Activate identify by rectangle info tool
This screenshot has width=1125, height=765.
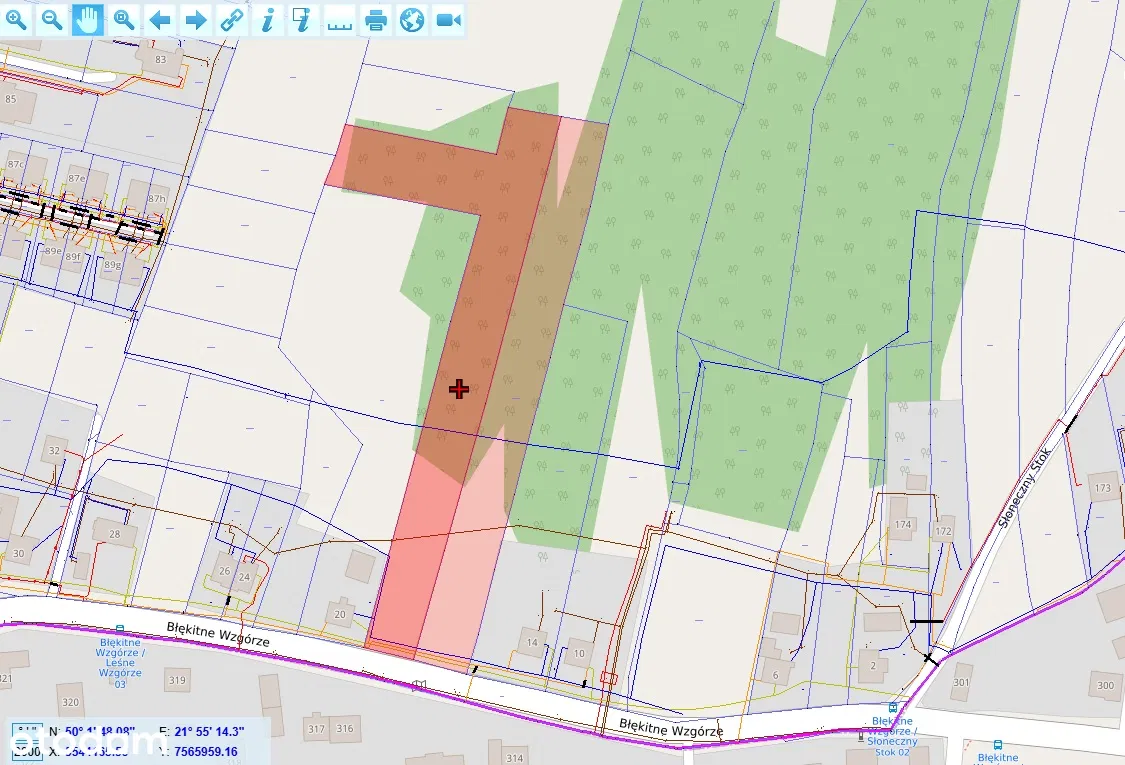(x=303, y=19)
